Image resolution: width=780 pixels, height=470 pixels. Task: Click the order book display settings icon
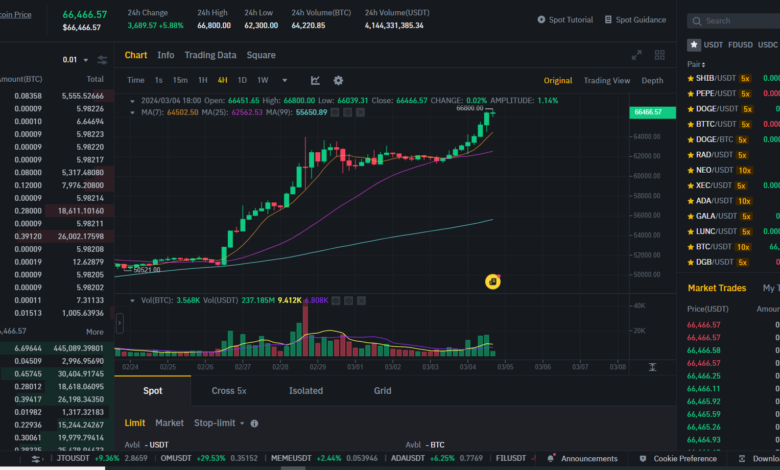tap(102, 60)
